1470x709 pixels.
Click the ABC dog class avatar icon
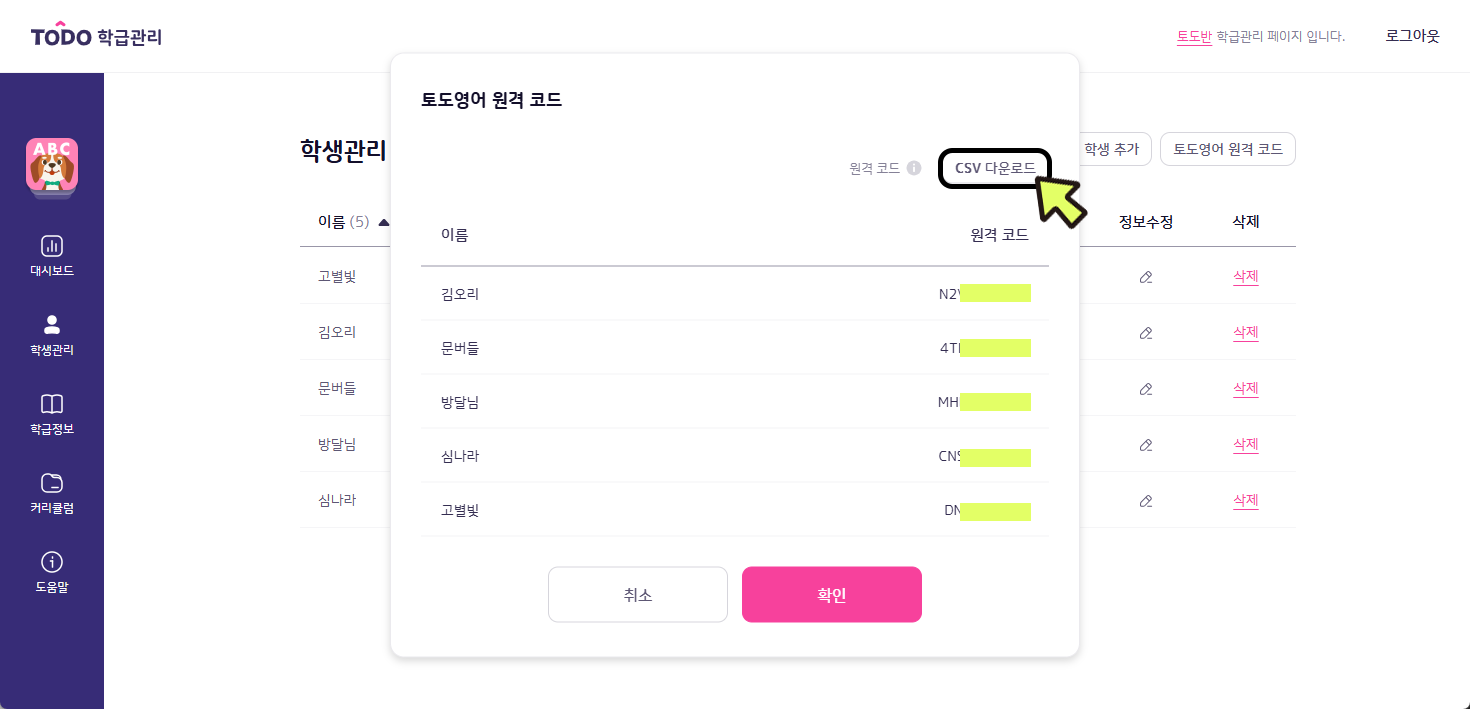tap(52, 166)
